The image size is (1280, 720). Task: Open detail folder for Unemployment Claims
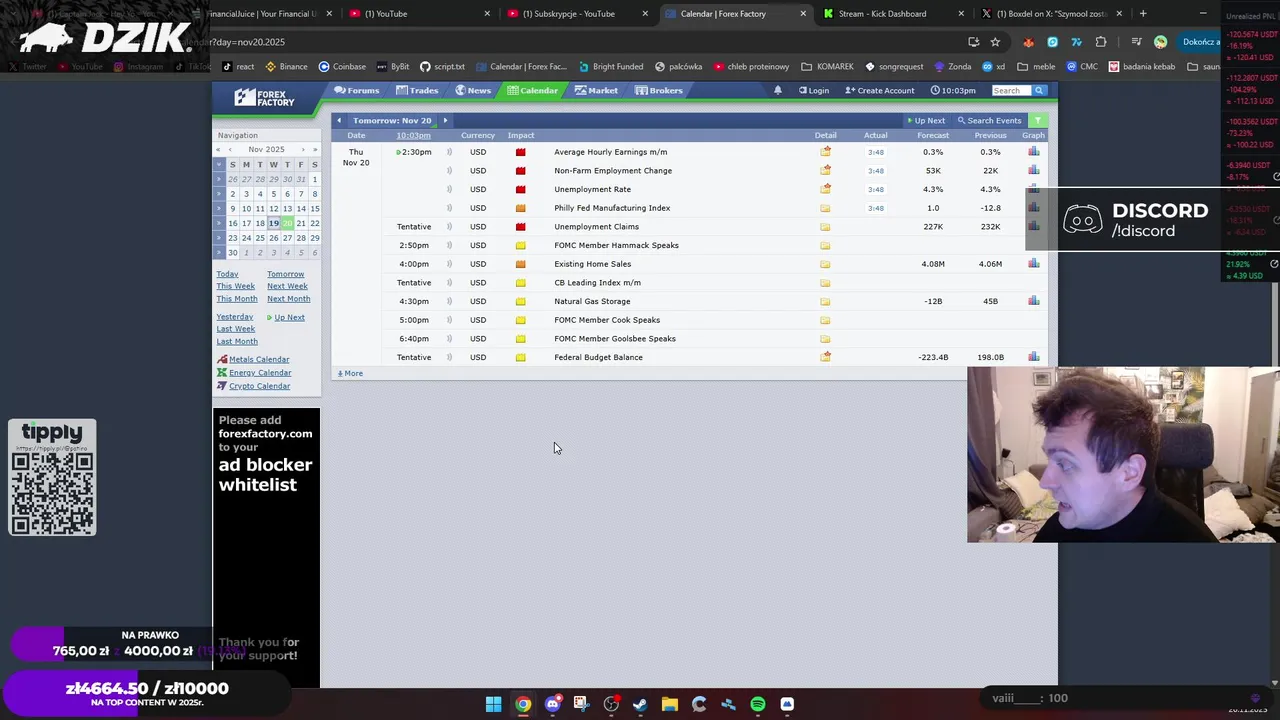(825, 227)
